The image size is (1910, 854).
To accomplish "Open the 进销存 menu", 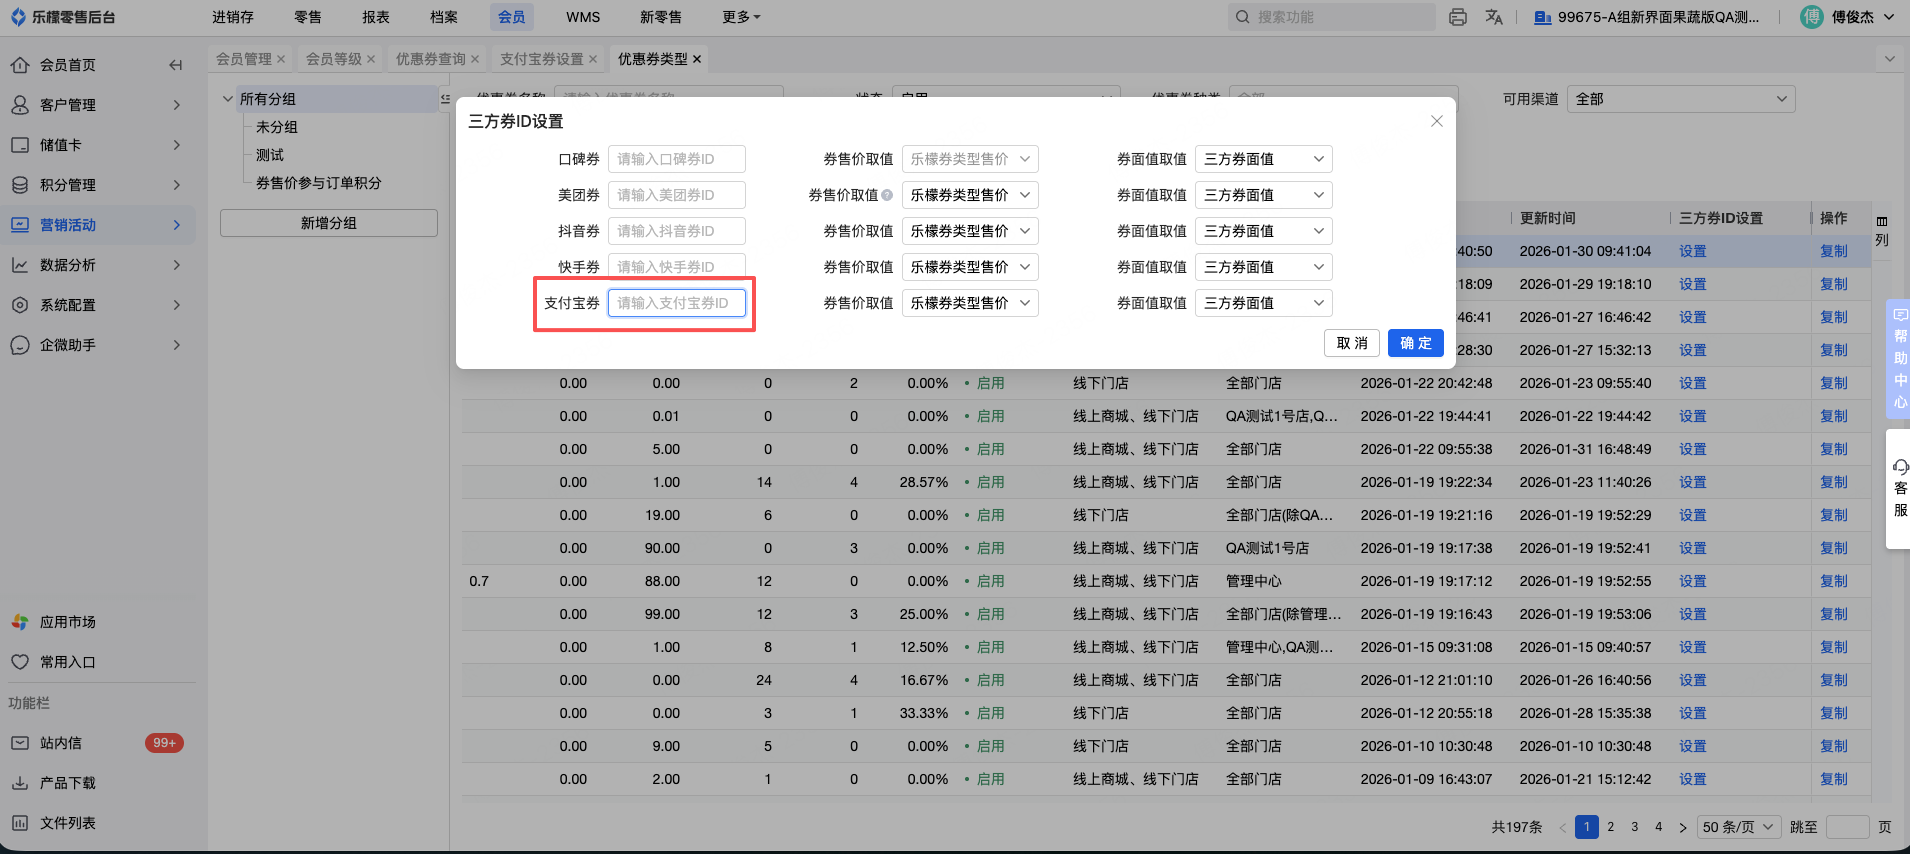I will coord(233,17).
